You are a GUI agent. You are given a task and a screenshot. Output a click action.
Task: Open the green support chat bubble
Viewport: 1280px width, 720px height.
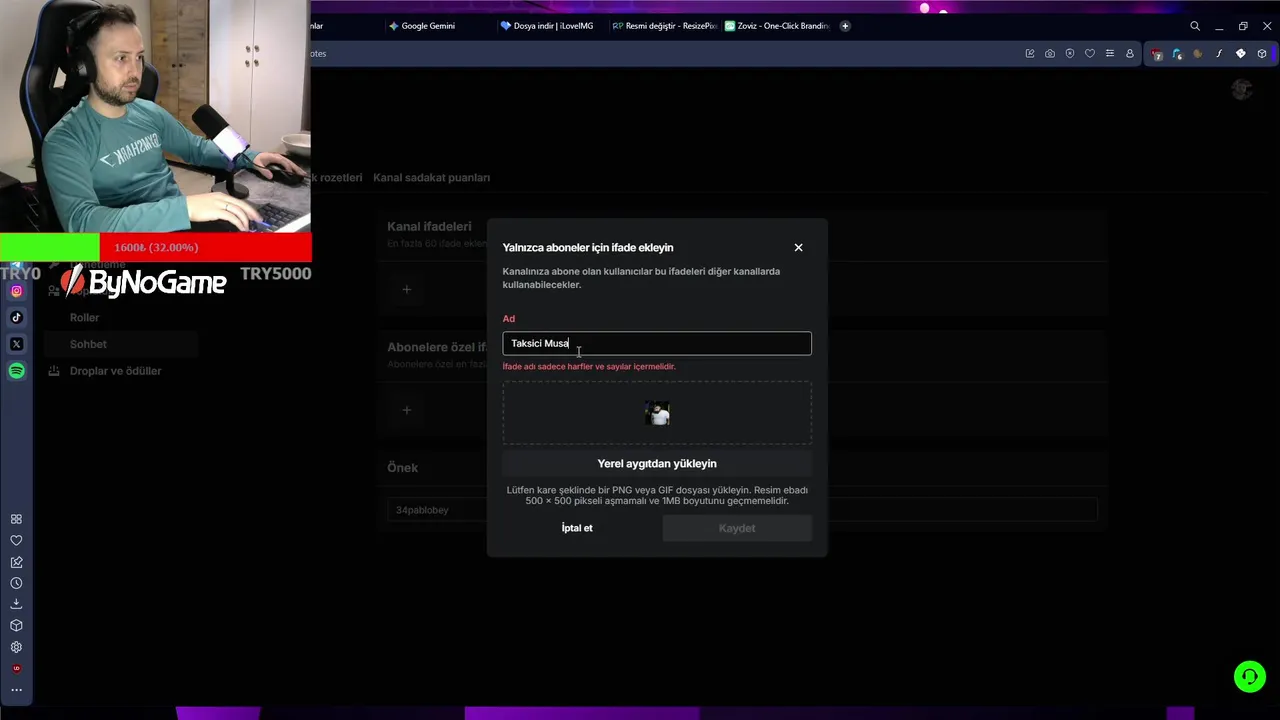click(1250, 677)
